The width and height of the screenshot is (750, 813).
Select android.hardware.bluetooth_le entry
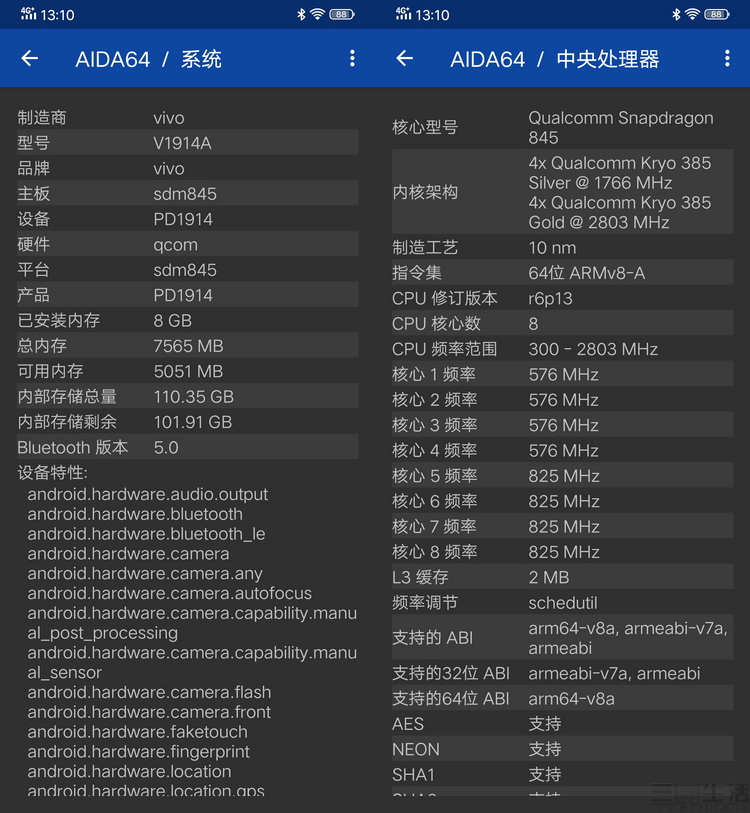(146, 534)
